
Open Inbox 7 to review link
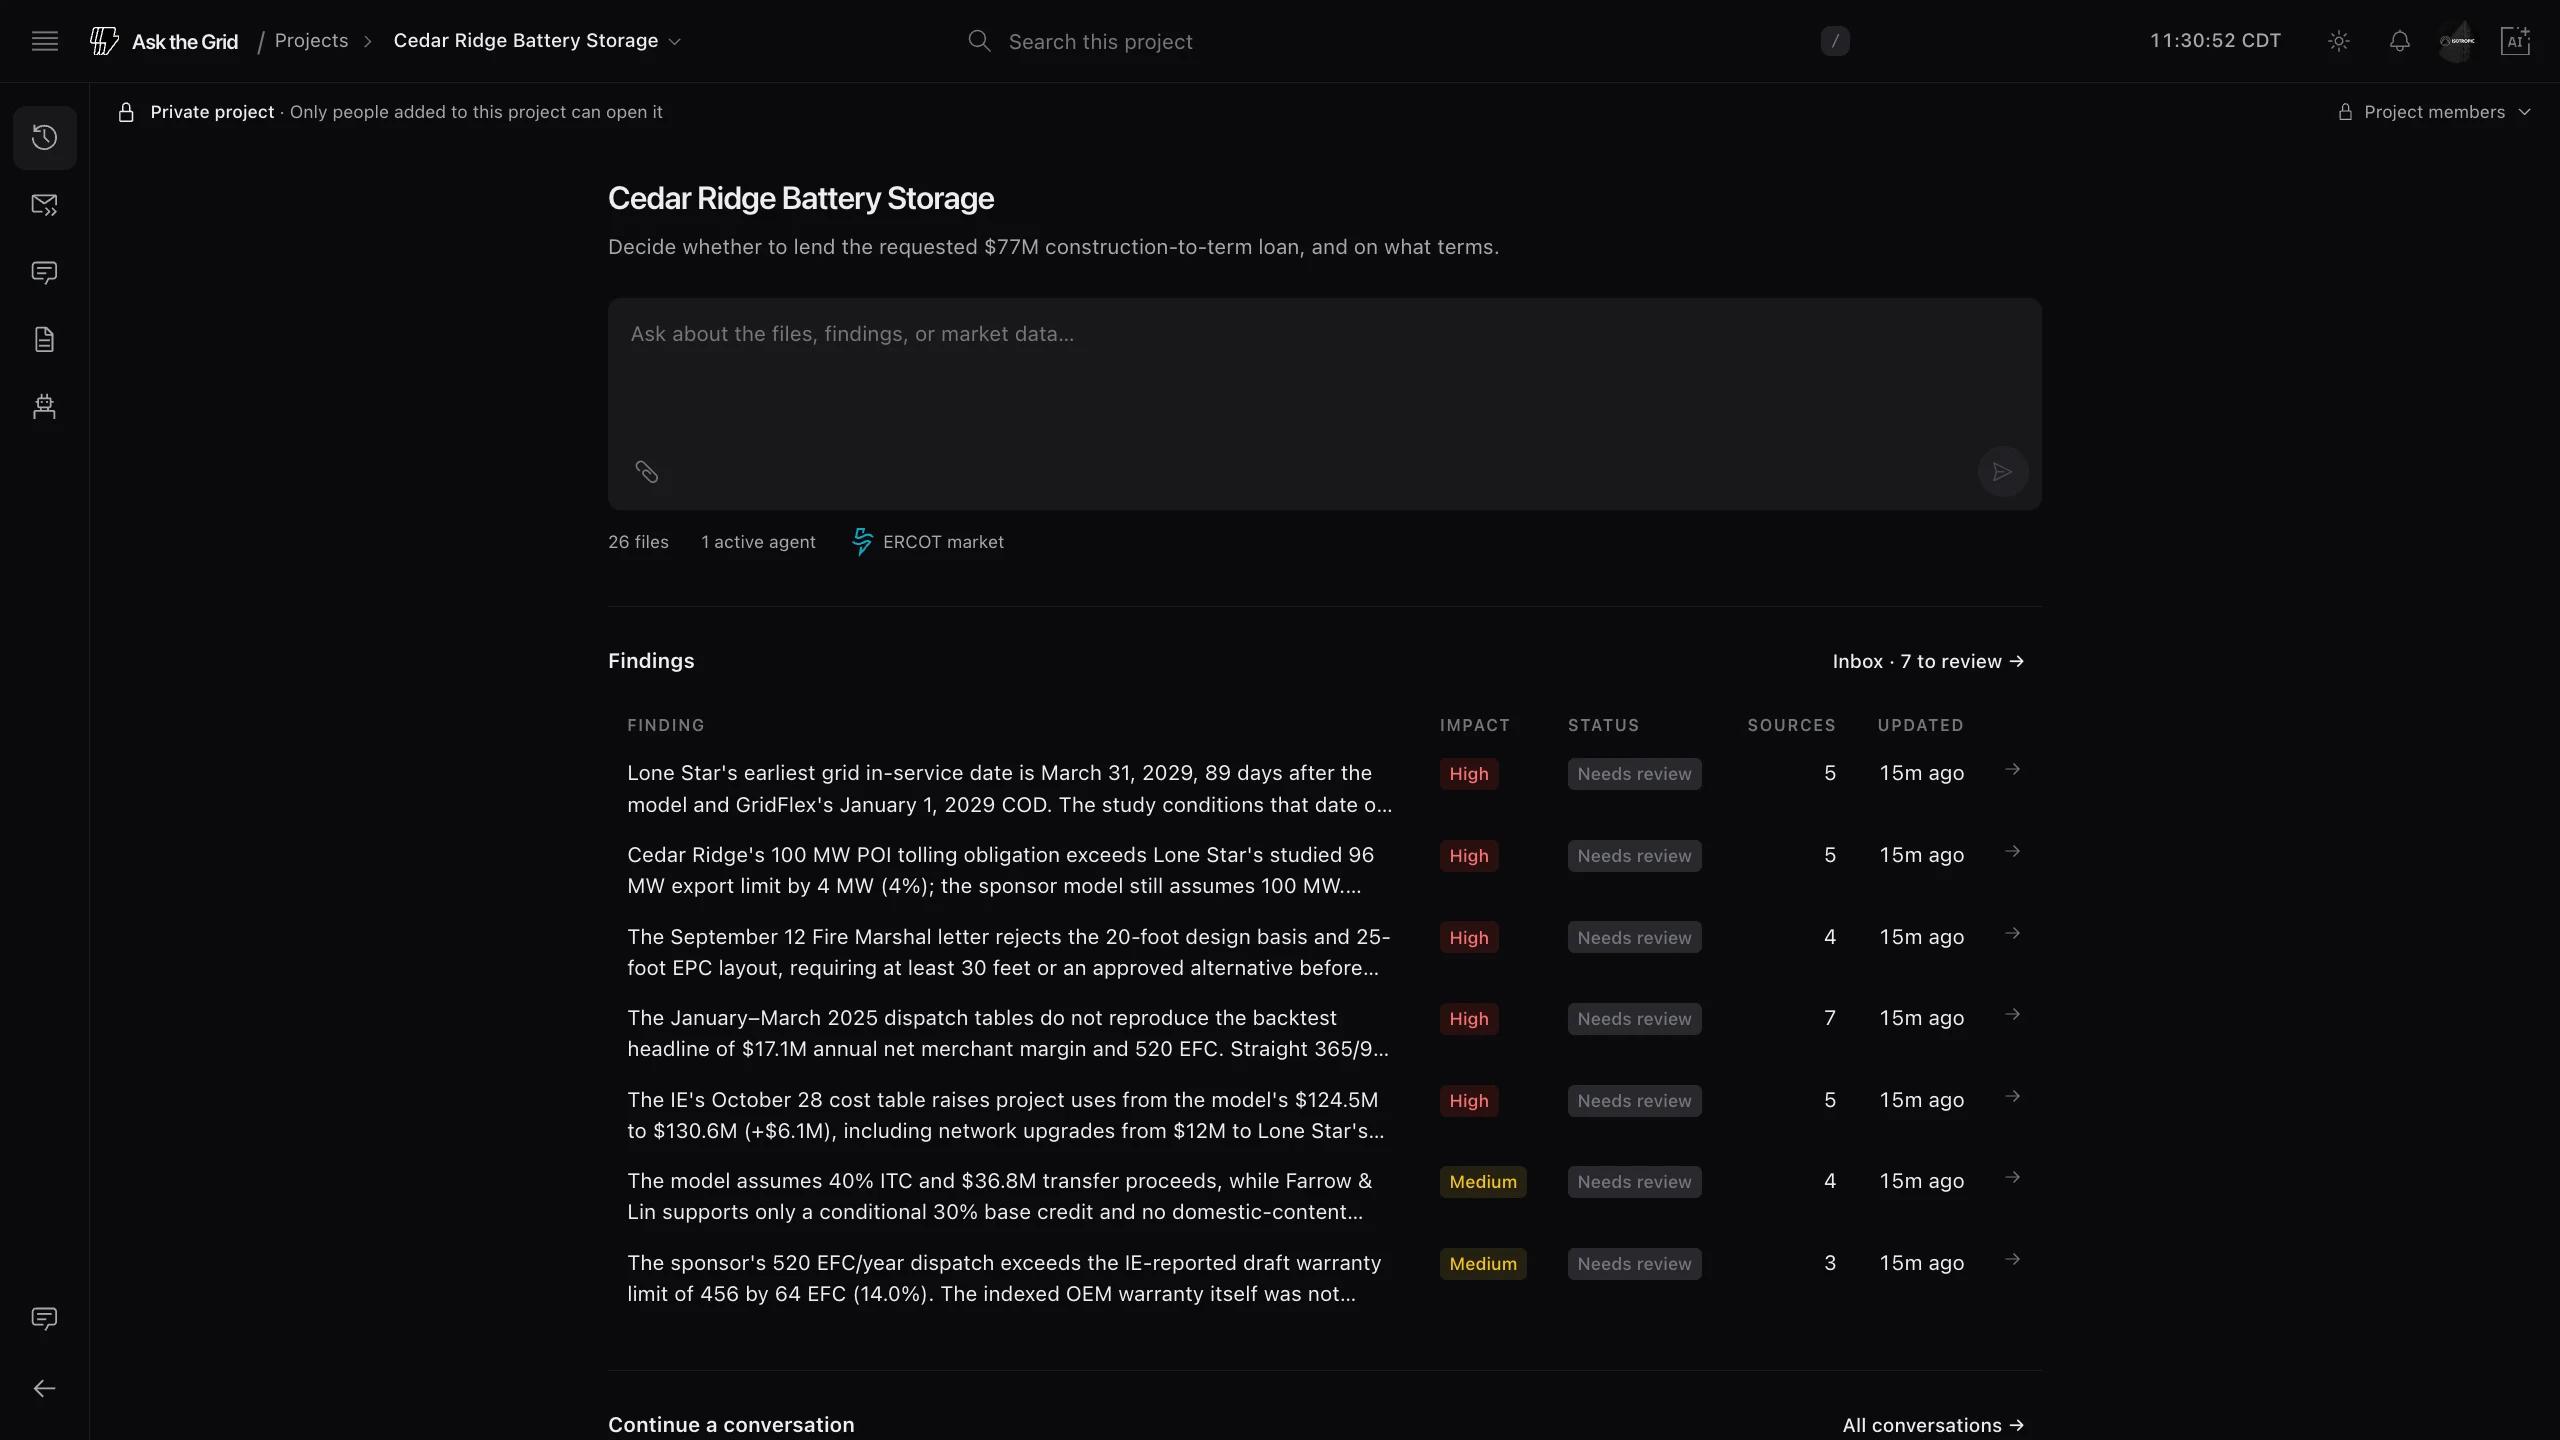pos(1928,661)
